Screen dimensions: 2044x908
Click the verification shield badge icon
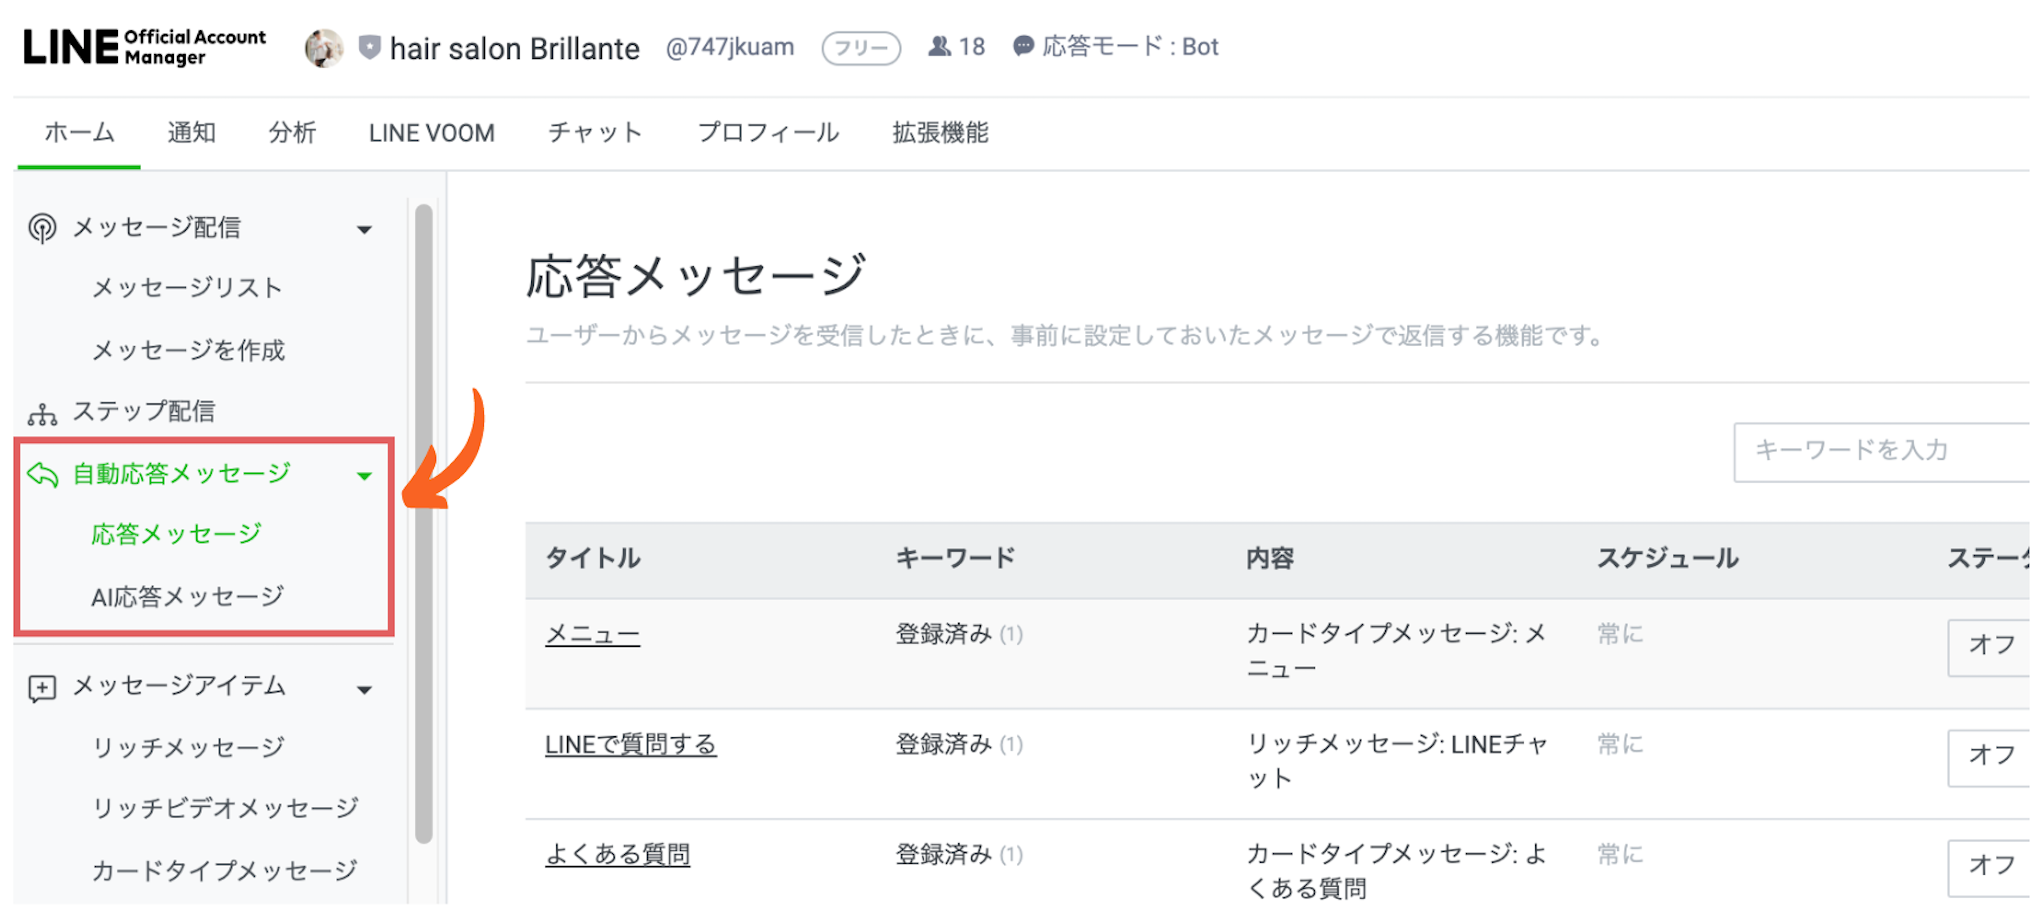pos(369,47)
